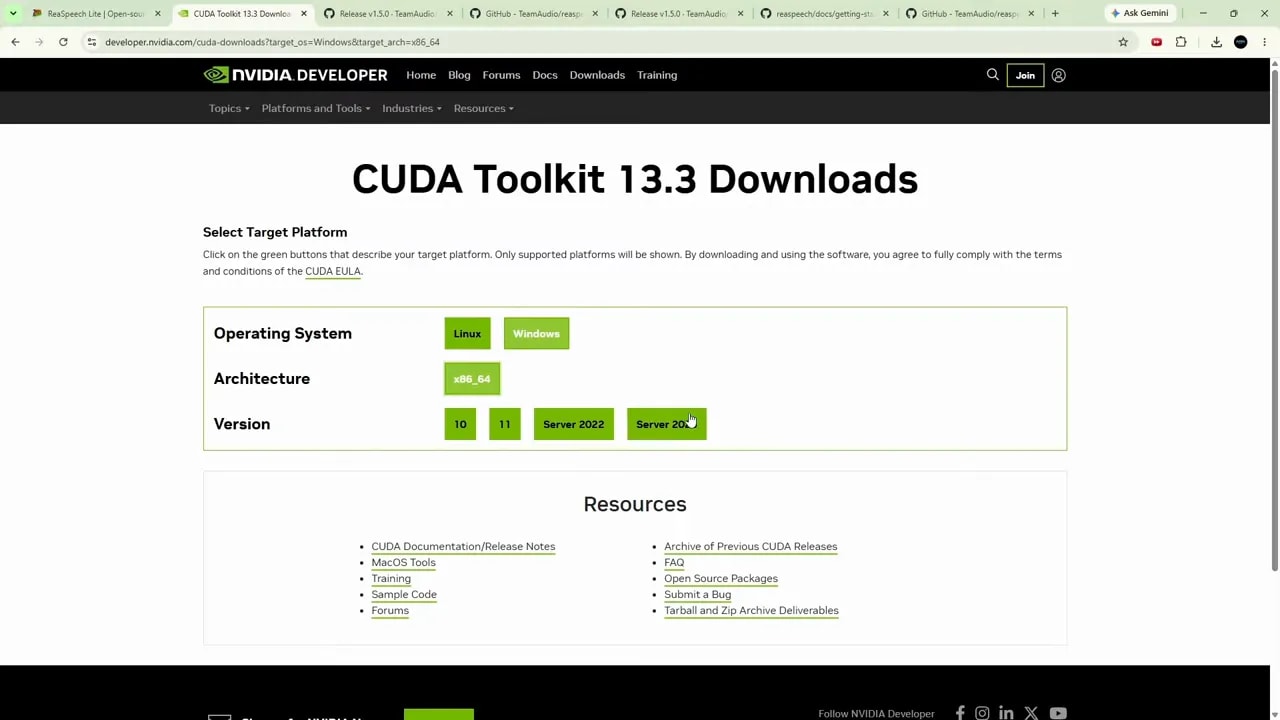This screenshot has height=720, width=1280.
Task: Reload the page with the refresh icon
Action: point(63,42)
